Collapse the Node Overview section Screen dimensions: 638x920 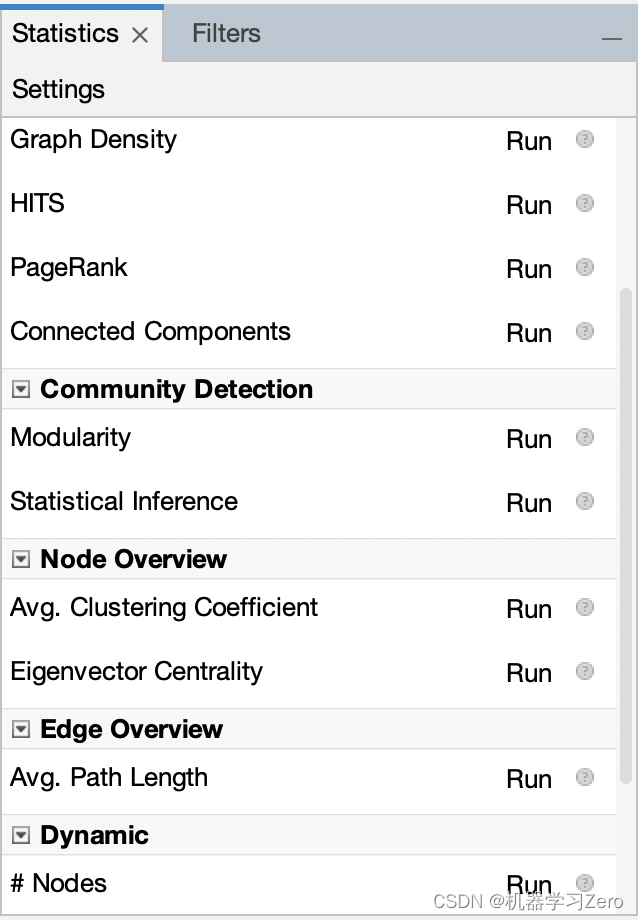click(x=21, y=559)
